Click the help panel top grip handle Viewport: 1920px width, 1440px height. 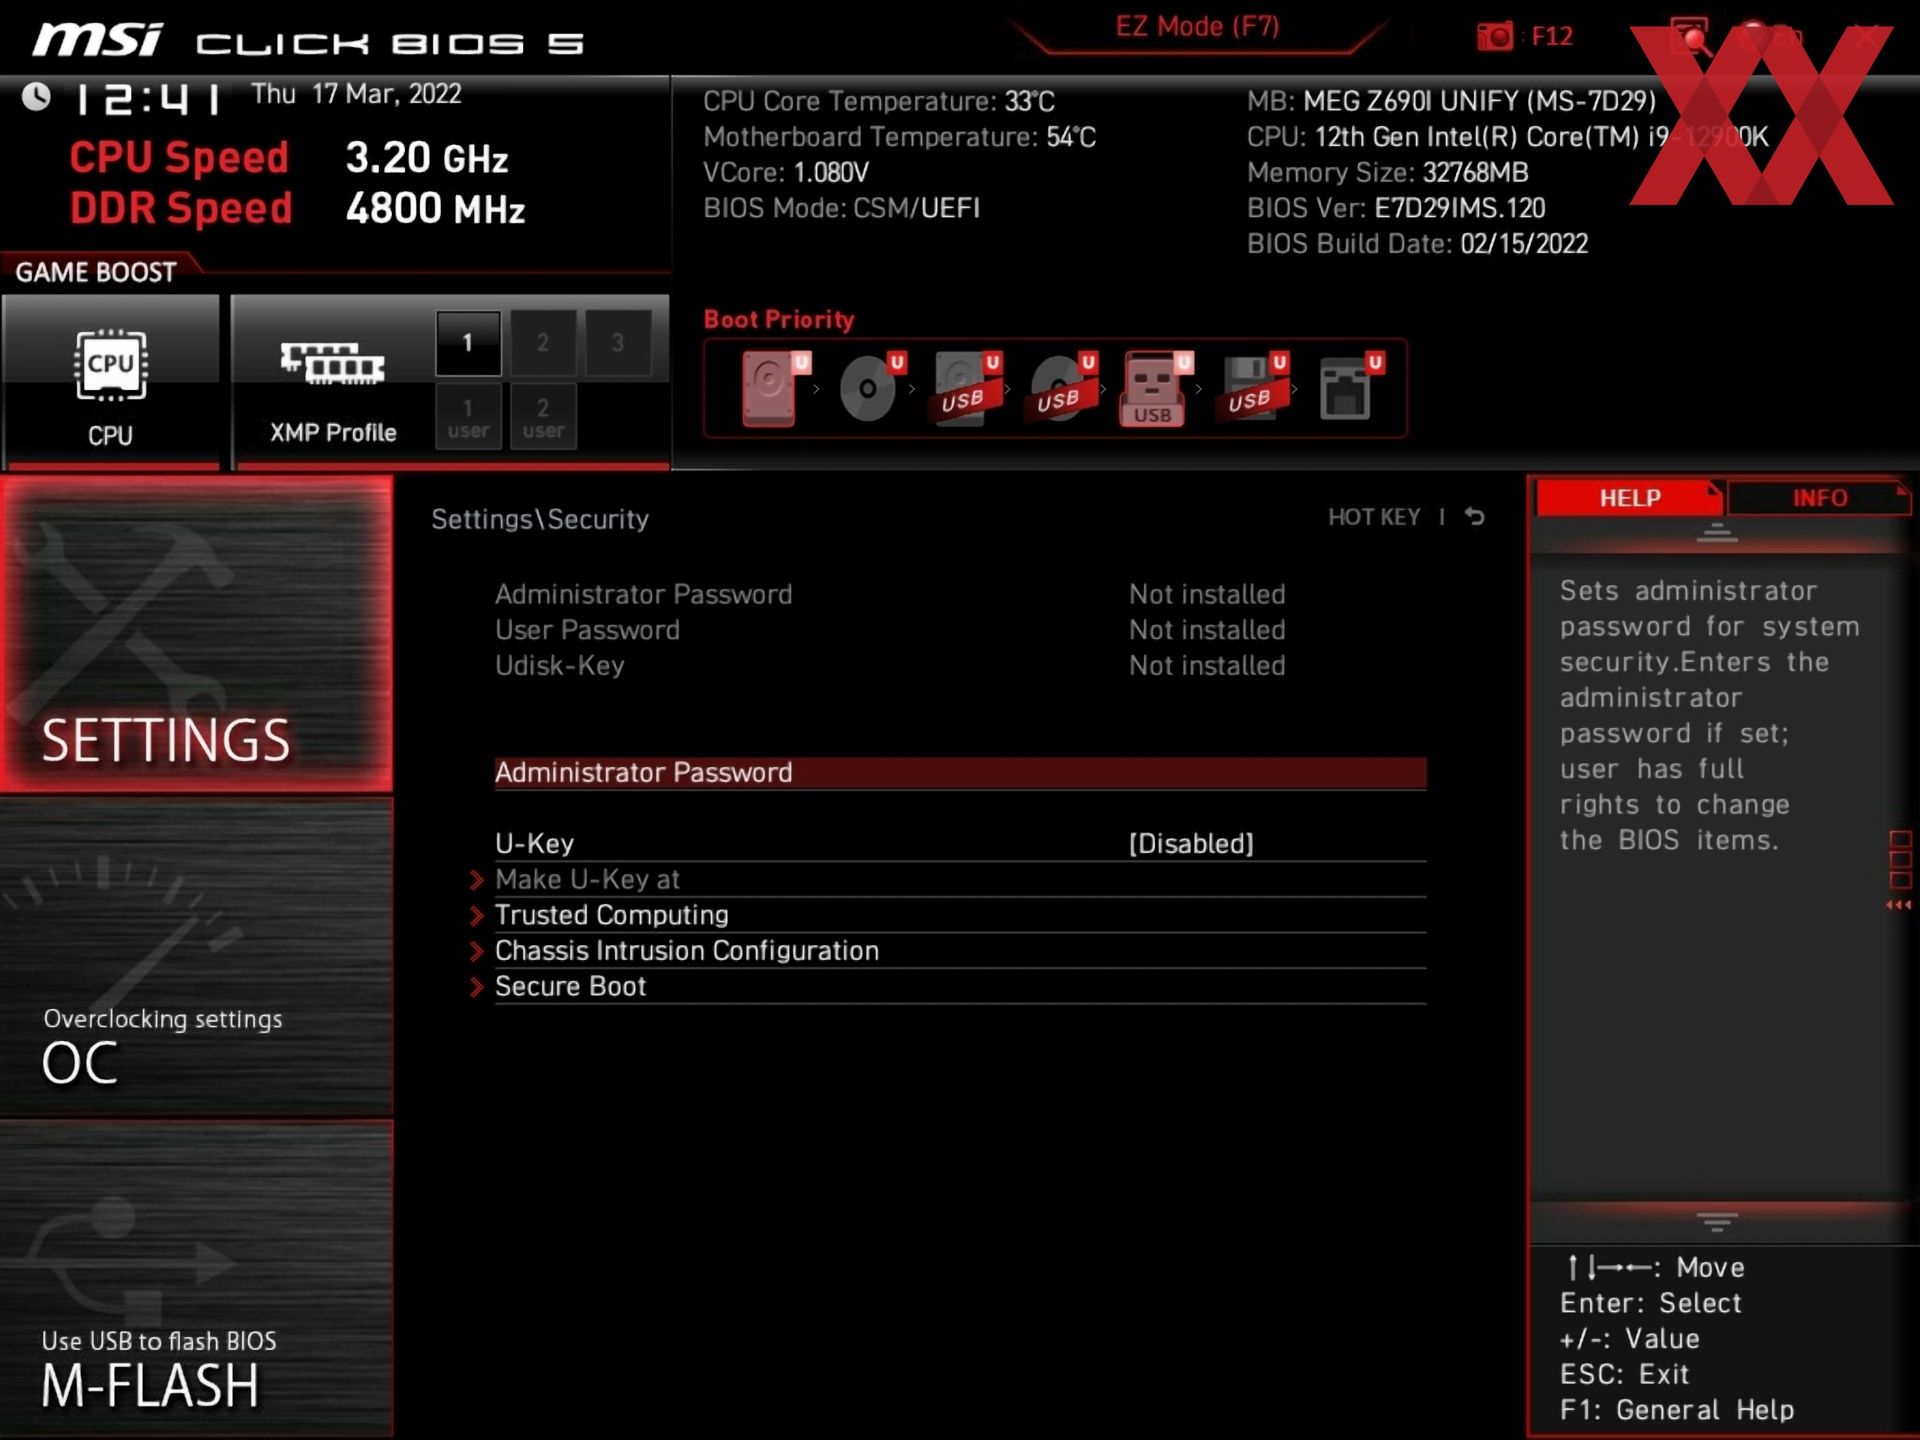coord(1717,533)
